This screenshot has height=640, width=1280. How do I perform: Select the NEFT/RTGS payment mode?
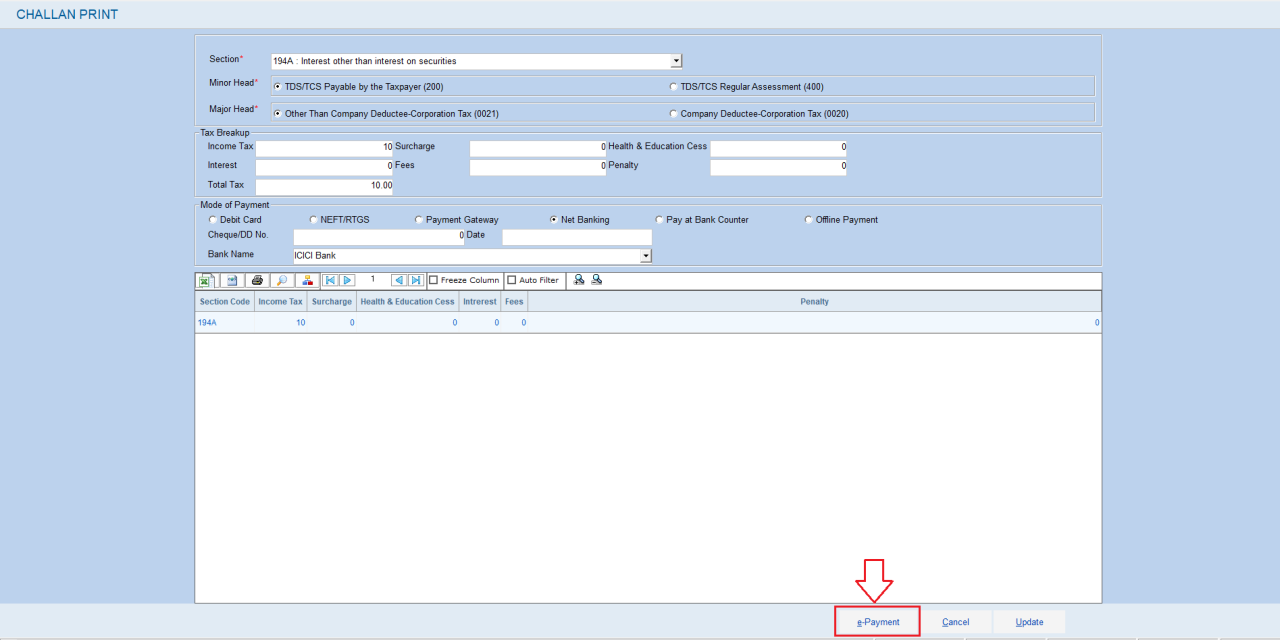point(314,220)
